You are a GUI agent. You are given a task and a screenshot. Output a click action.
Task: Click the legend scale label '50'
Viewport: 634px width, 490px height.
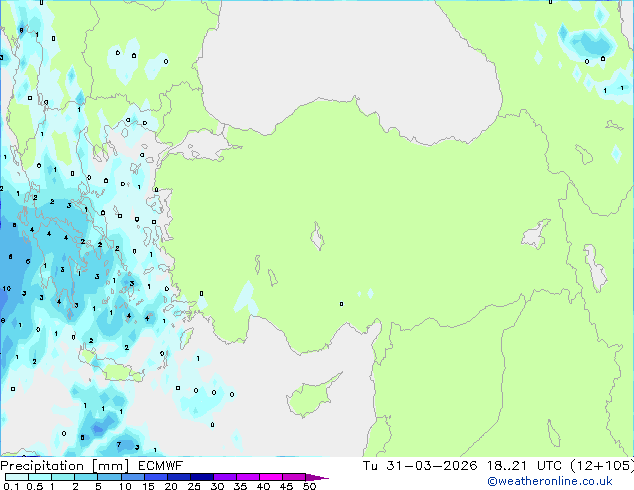click(x=309, y=486)
